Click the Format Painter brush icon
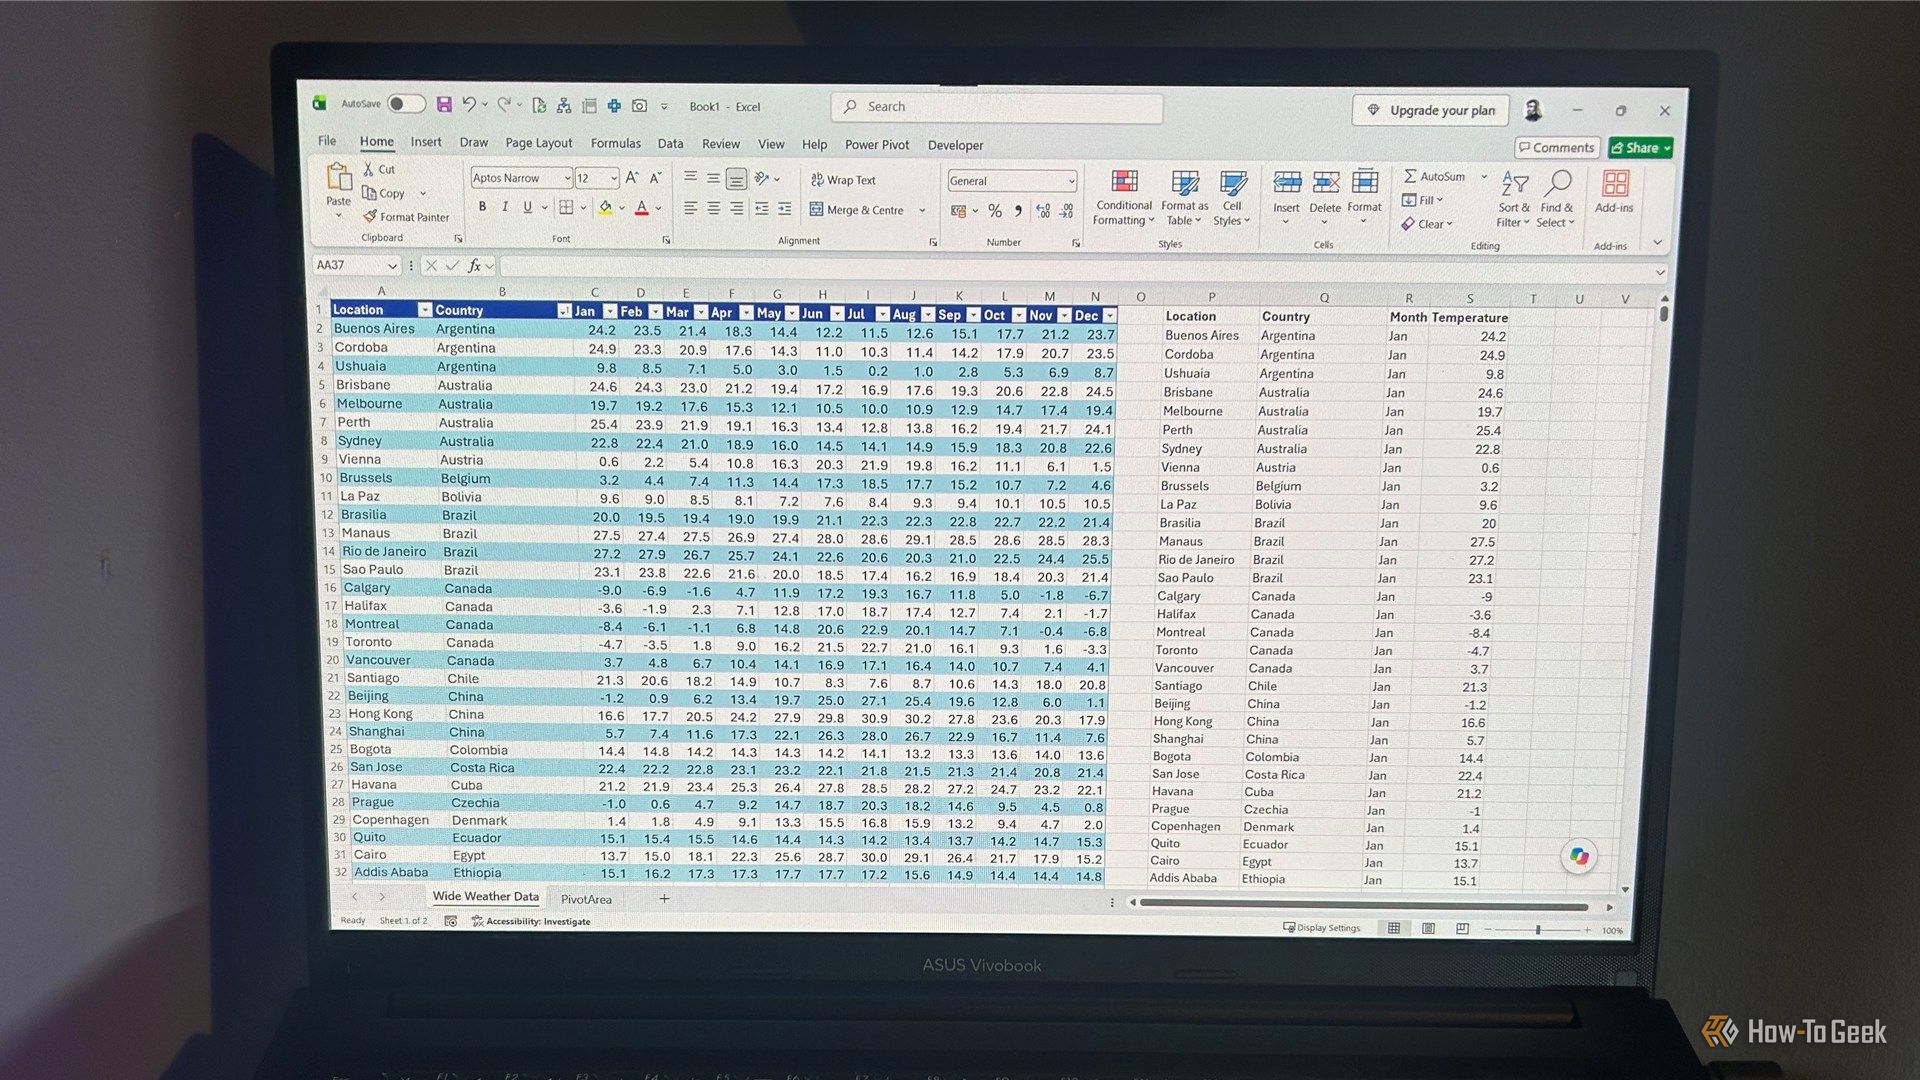This screenshot has height=1080, width=1920. (370, 217)
